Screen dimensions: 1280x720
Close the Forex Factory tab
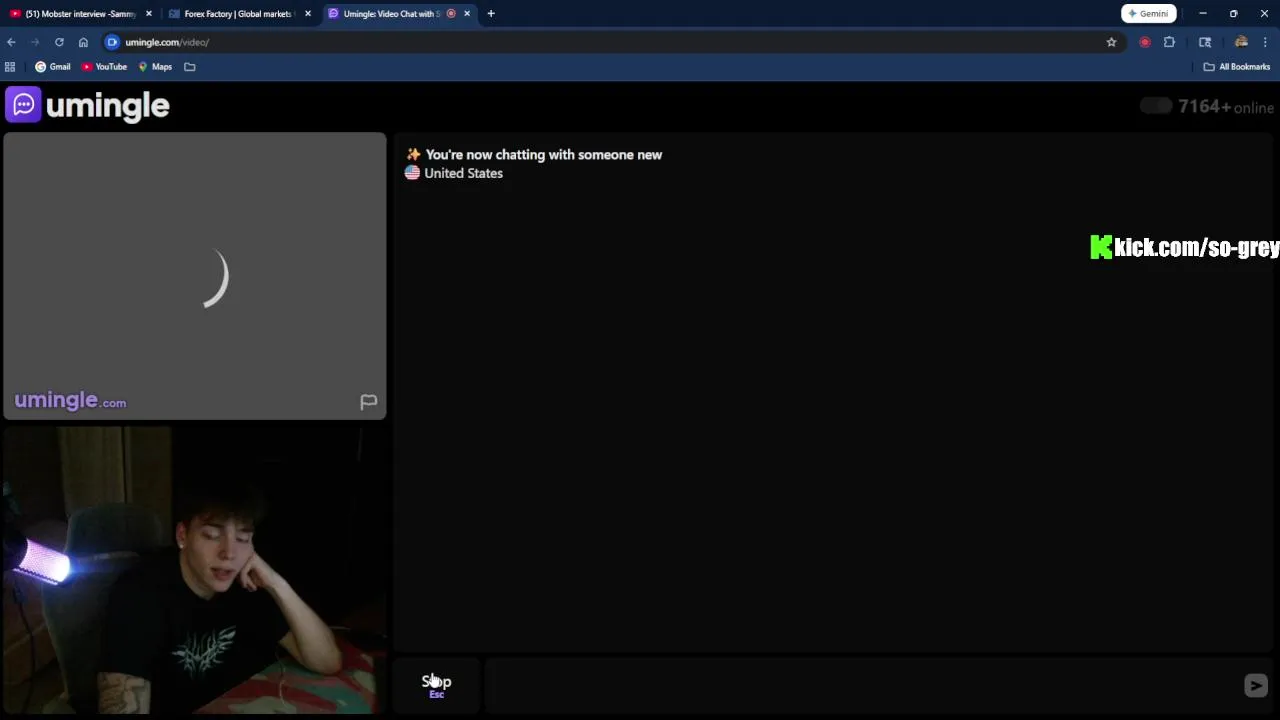pyautogui.click(x=308, y=14)
